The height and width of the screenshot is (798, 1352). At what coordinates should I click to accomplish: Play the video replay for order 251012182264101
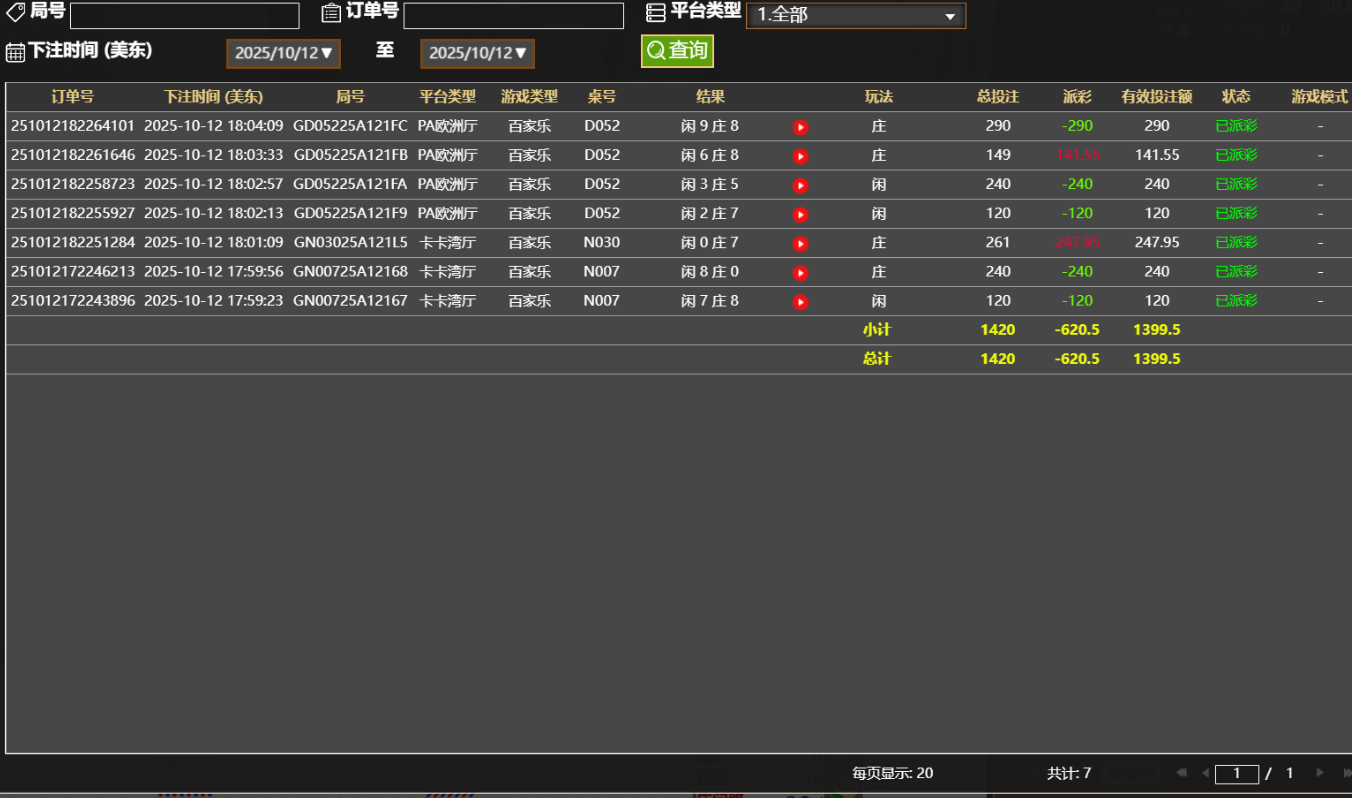point(800,126)
